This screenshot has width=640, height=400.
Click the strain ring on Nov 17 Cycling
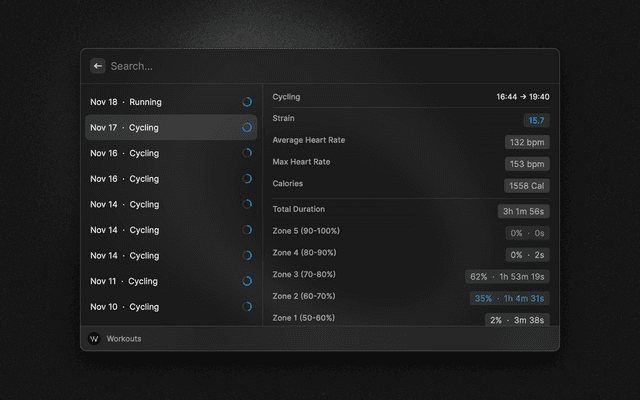247,128
